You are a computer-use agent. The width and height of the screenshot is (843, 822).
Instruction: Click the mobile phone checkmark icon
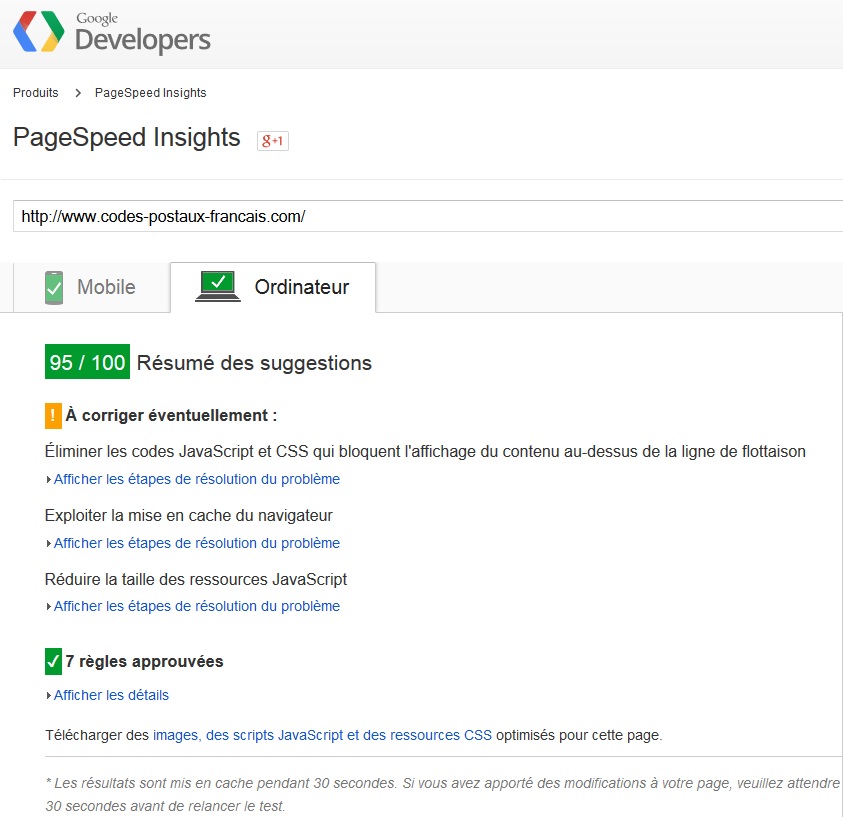pos(54,288)
